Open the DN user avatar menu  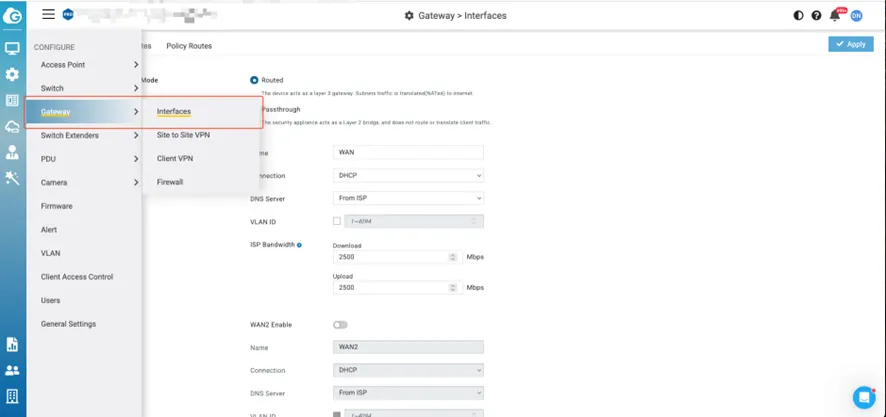857,16
